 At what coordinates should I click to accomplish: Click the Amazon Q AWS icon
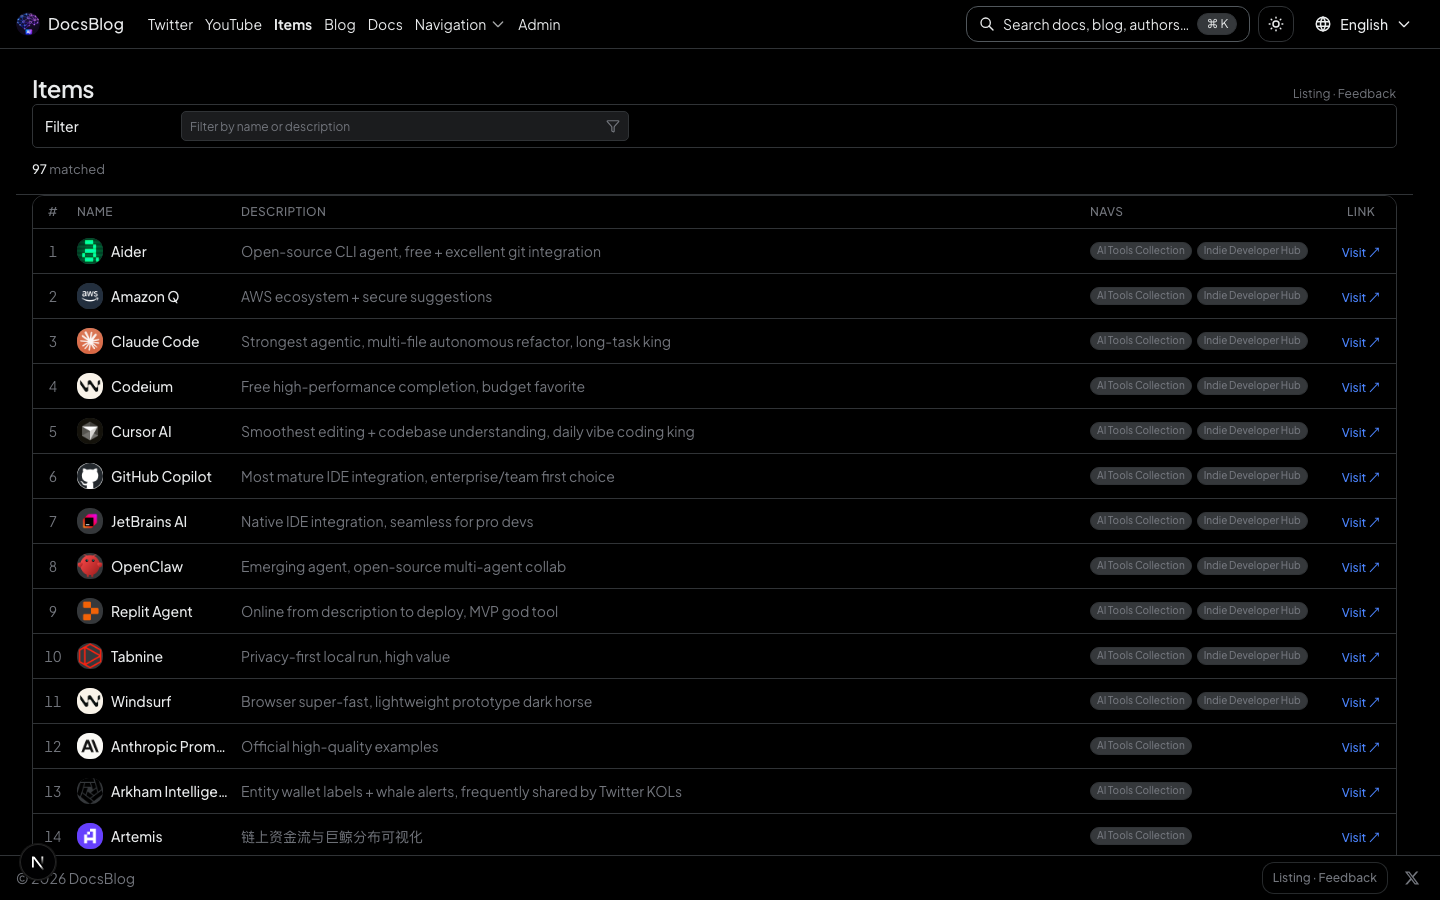coord(90,296)
